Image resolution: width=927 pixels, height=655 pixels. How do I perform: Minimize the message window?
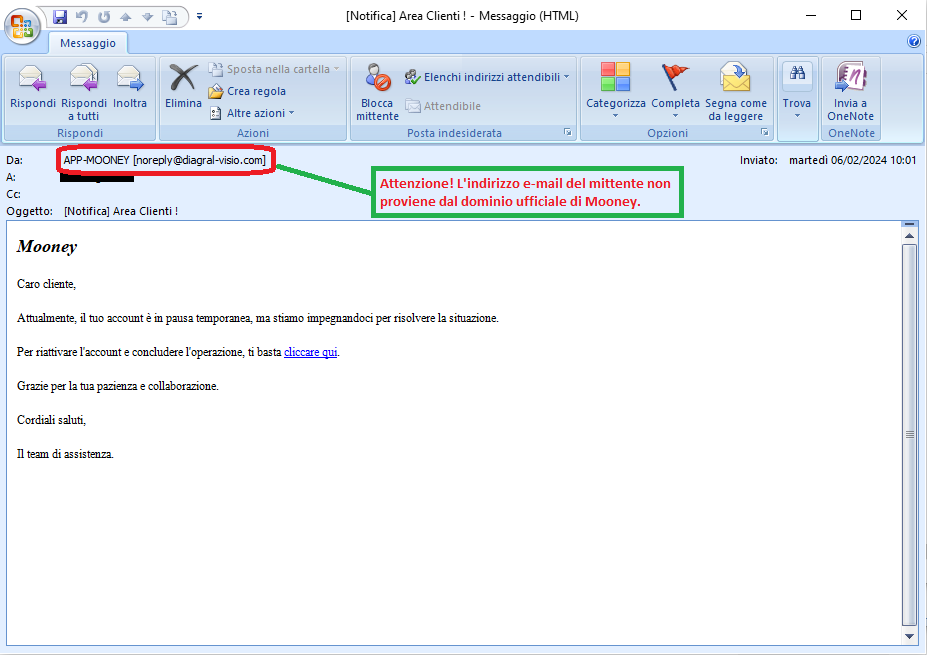811,15
